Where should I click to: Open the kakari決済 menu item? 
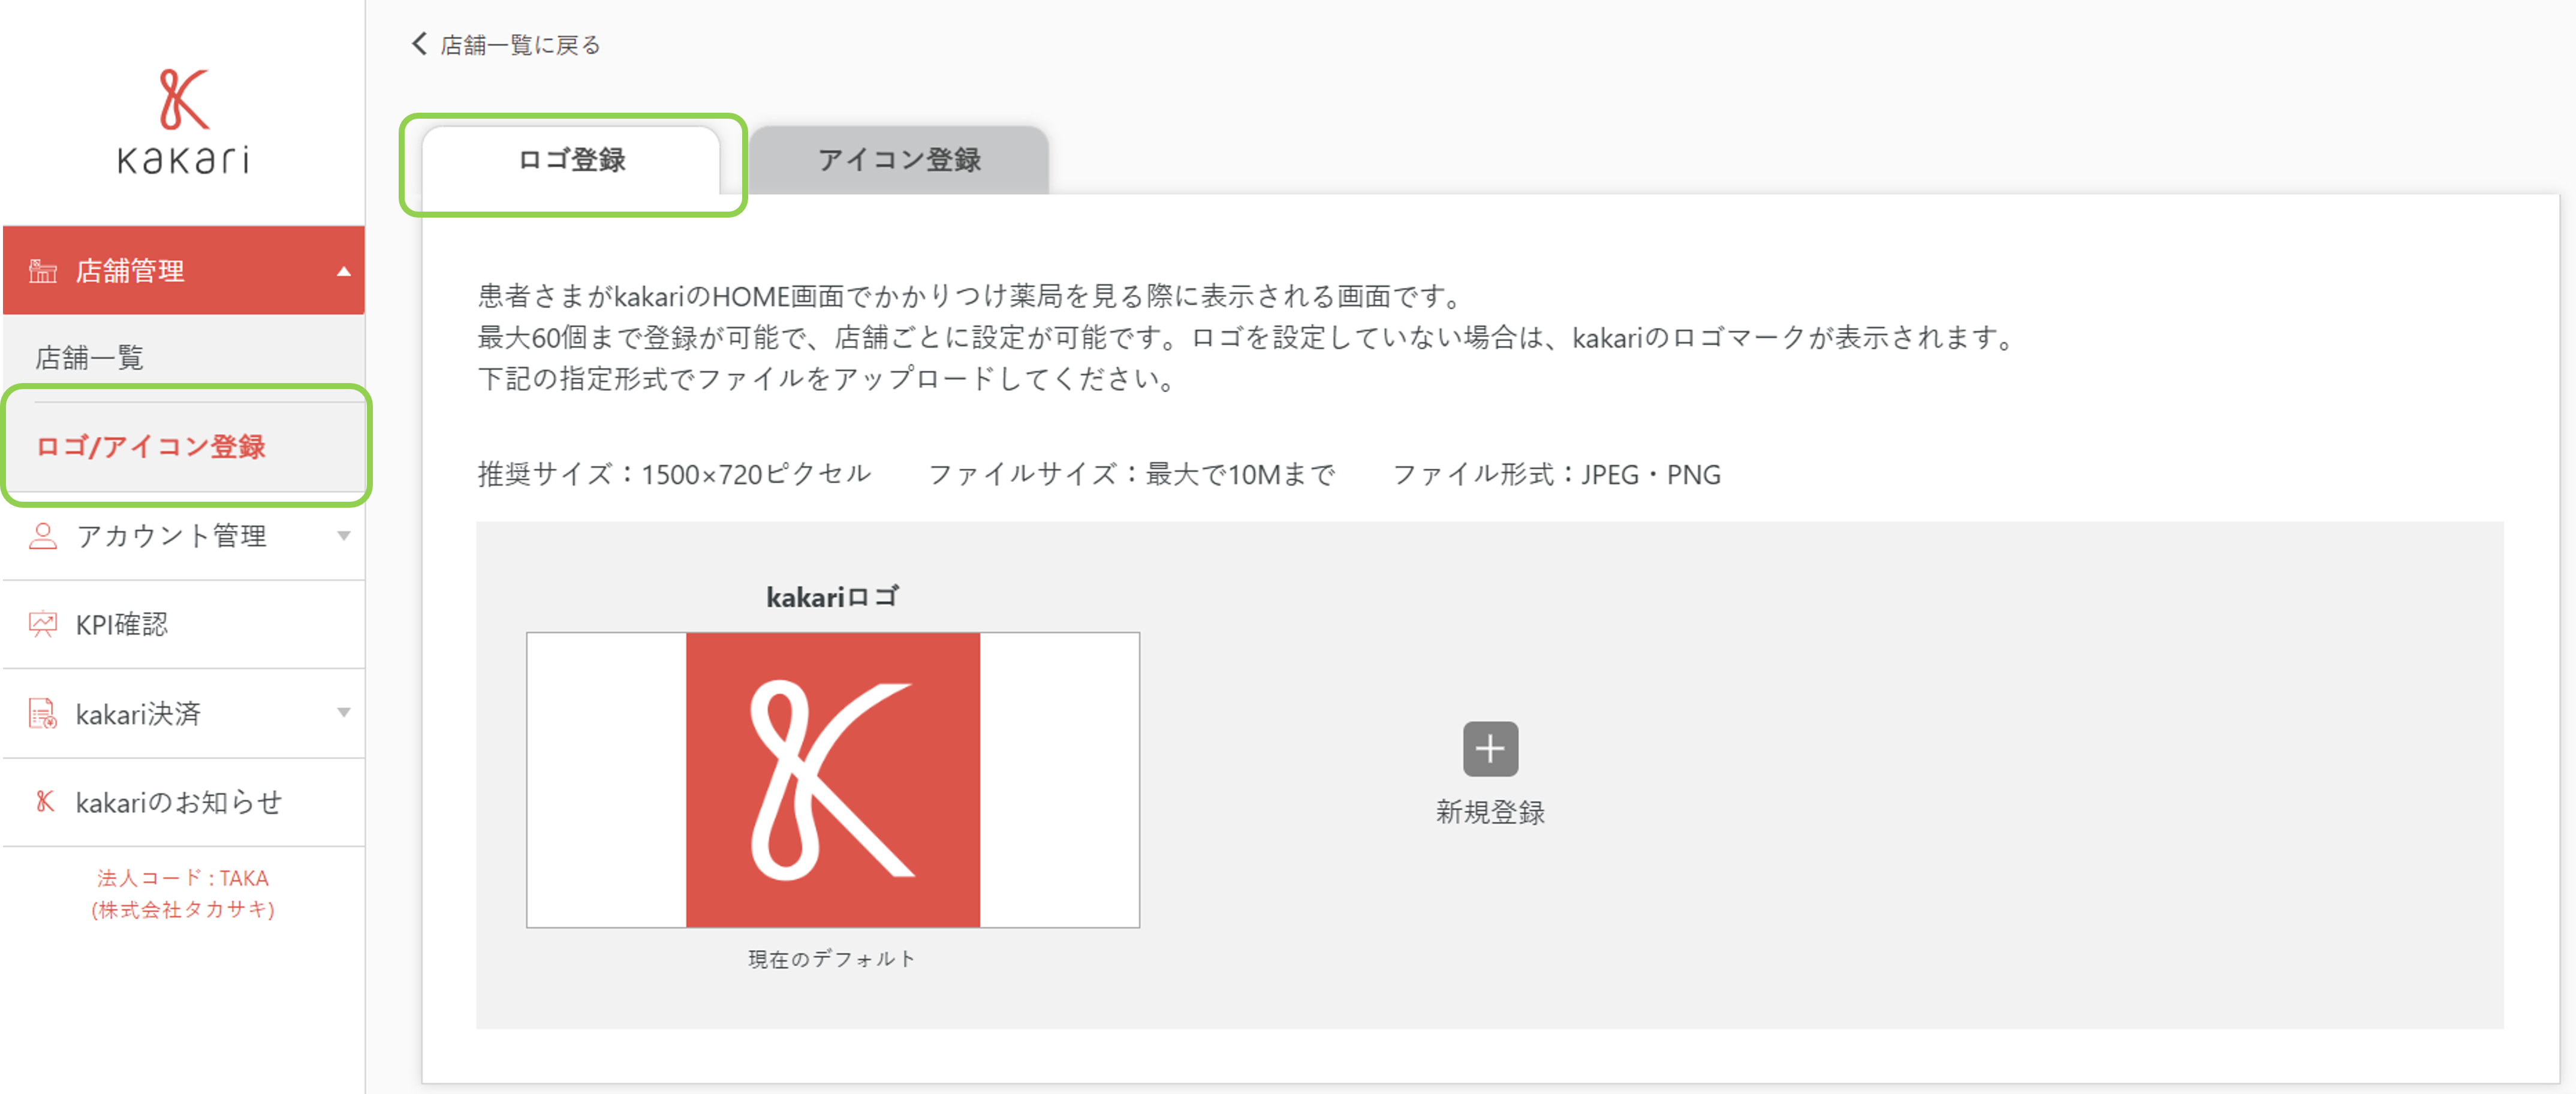184,713
